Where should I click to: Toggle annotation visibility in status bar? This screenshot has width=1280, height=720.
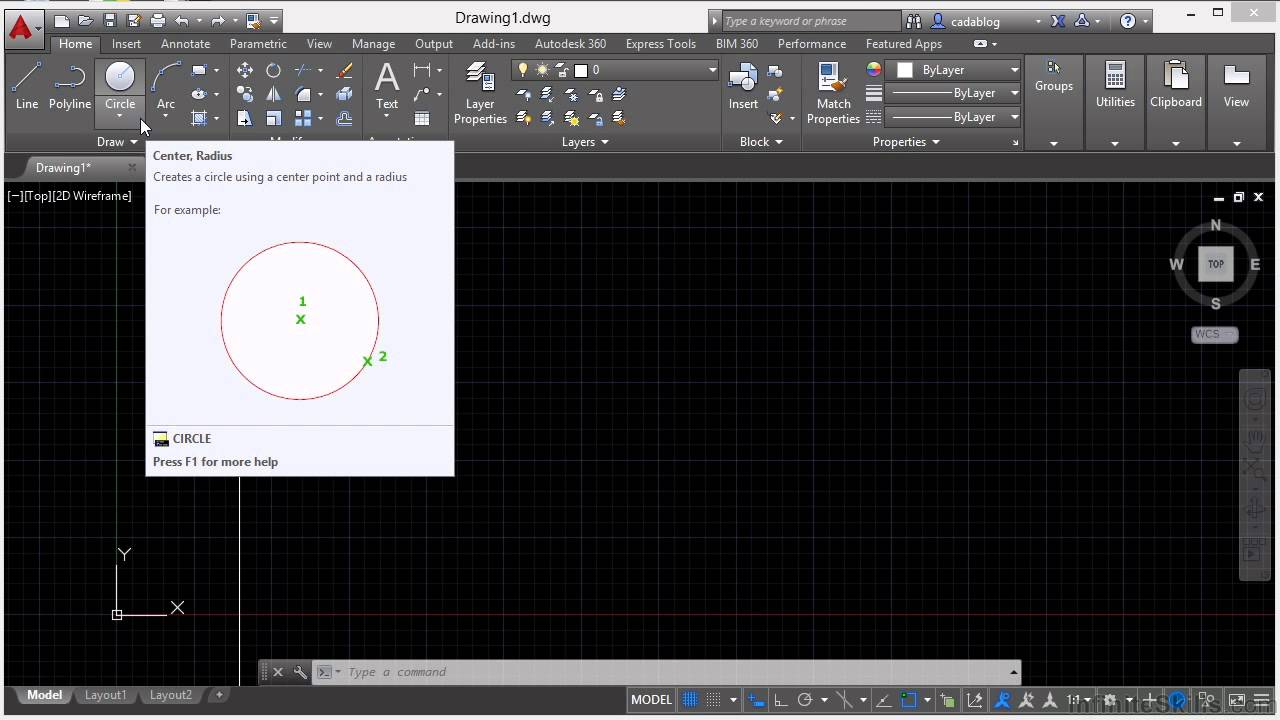pos(1002,700)
